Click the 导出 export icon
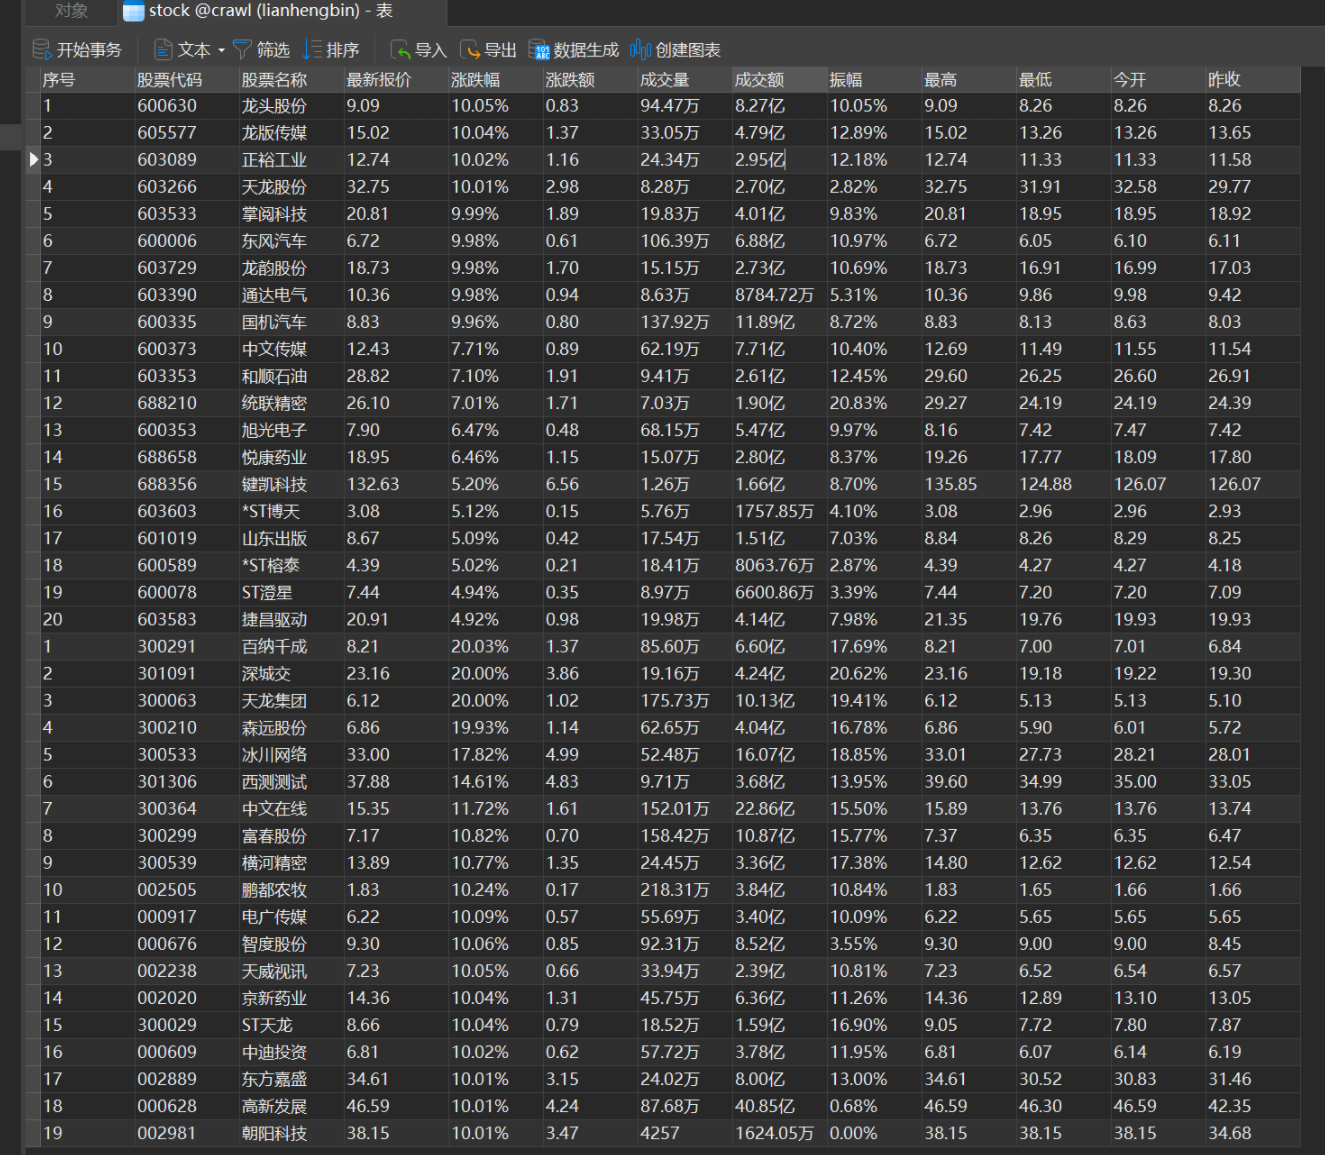This screenshot has height=1155, width=1325. (x=470, y=49)
